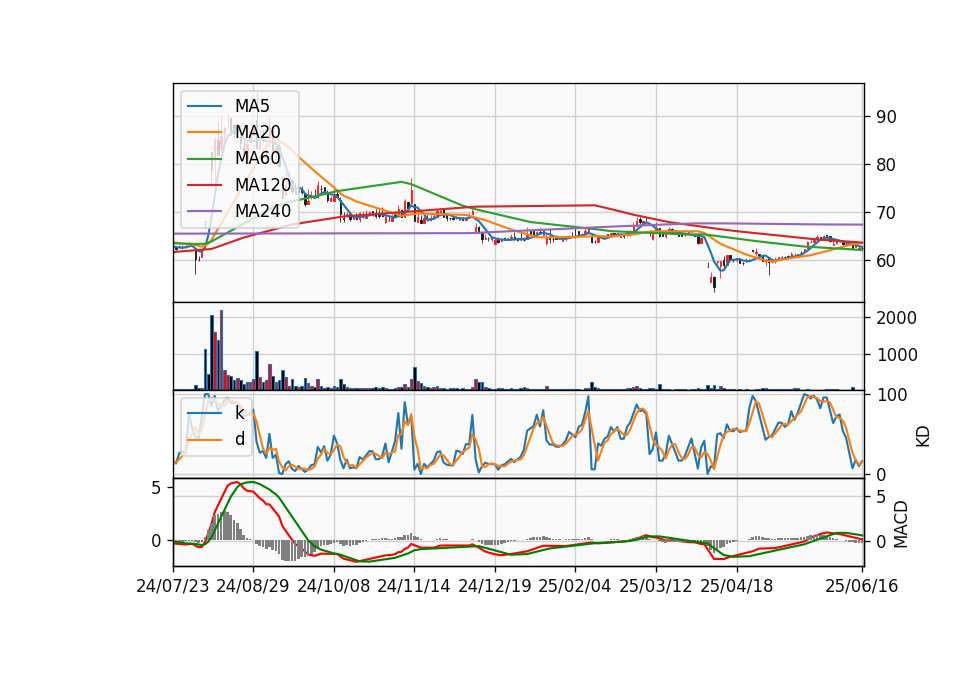
Task: Click the 'k' legend entry in KD panel
Action: 216,413
